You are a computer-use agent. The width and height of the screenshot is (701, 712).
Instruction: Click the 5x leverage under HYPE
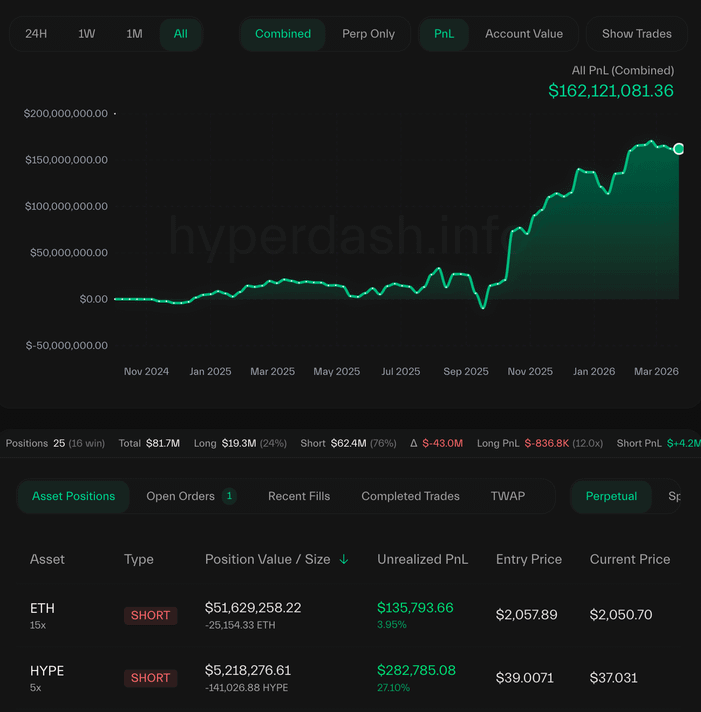click(x=35, y=688)
